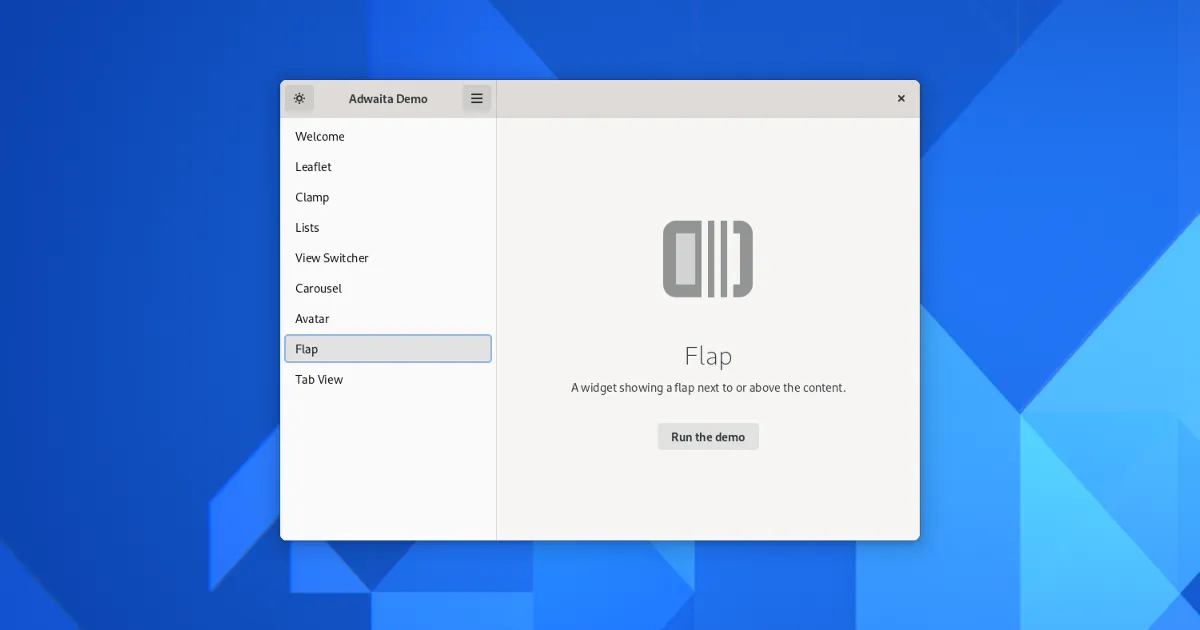Choose Lists from the sidebar

(x=308, y=228)
